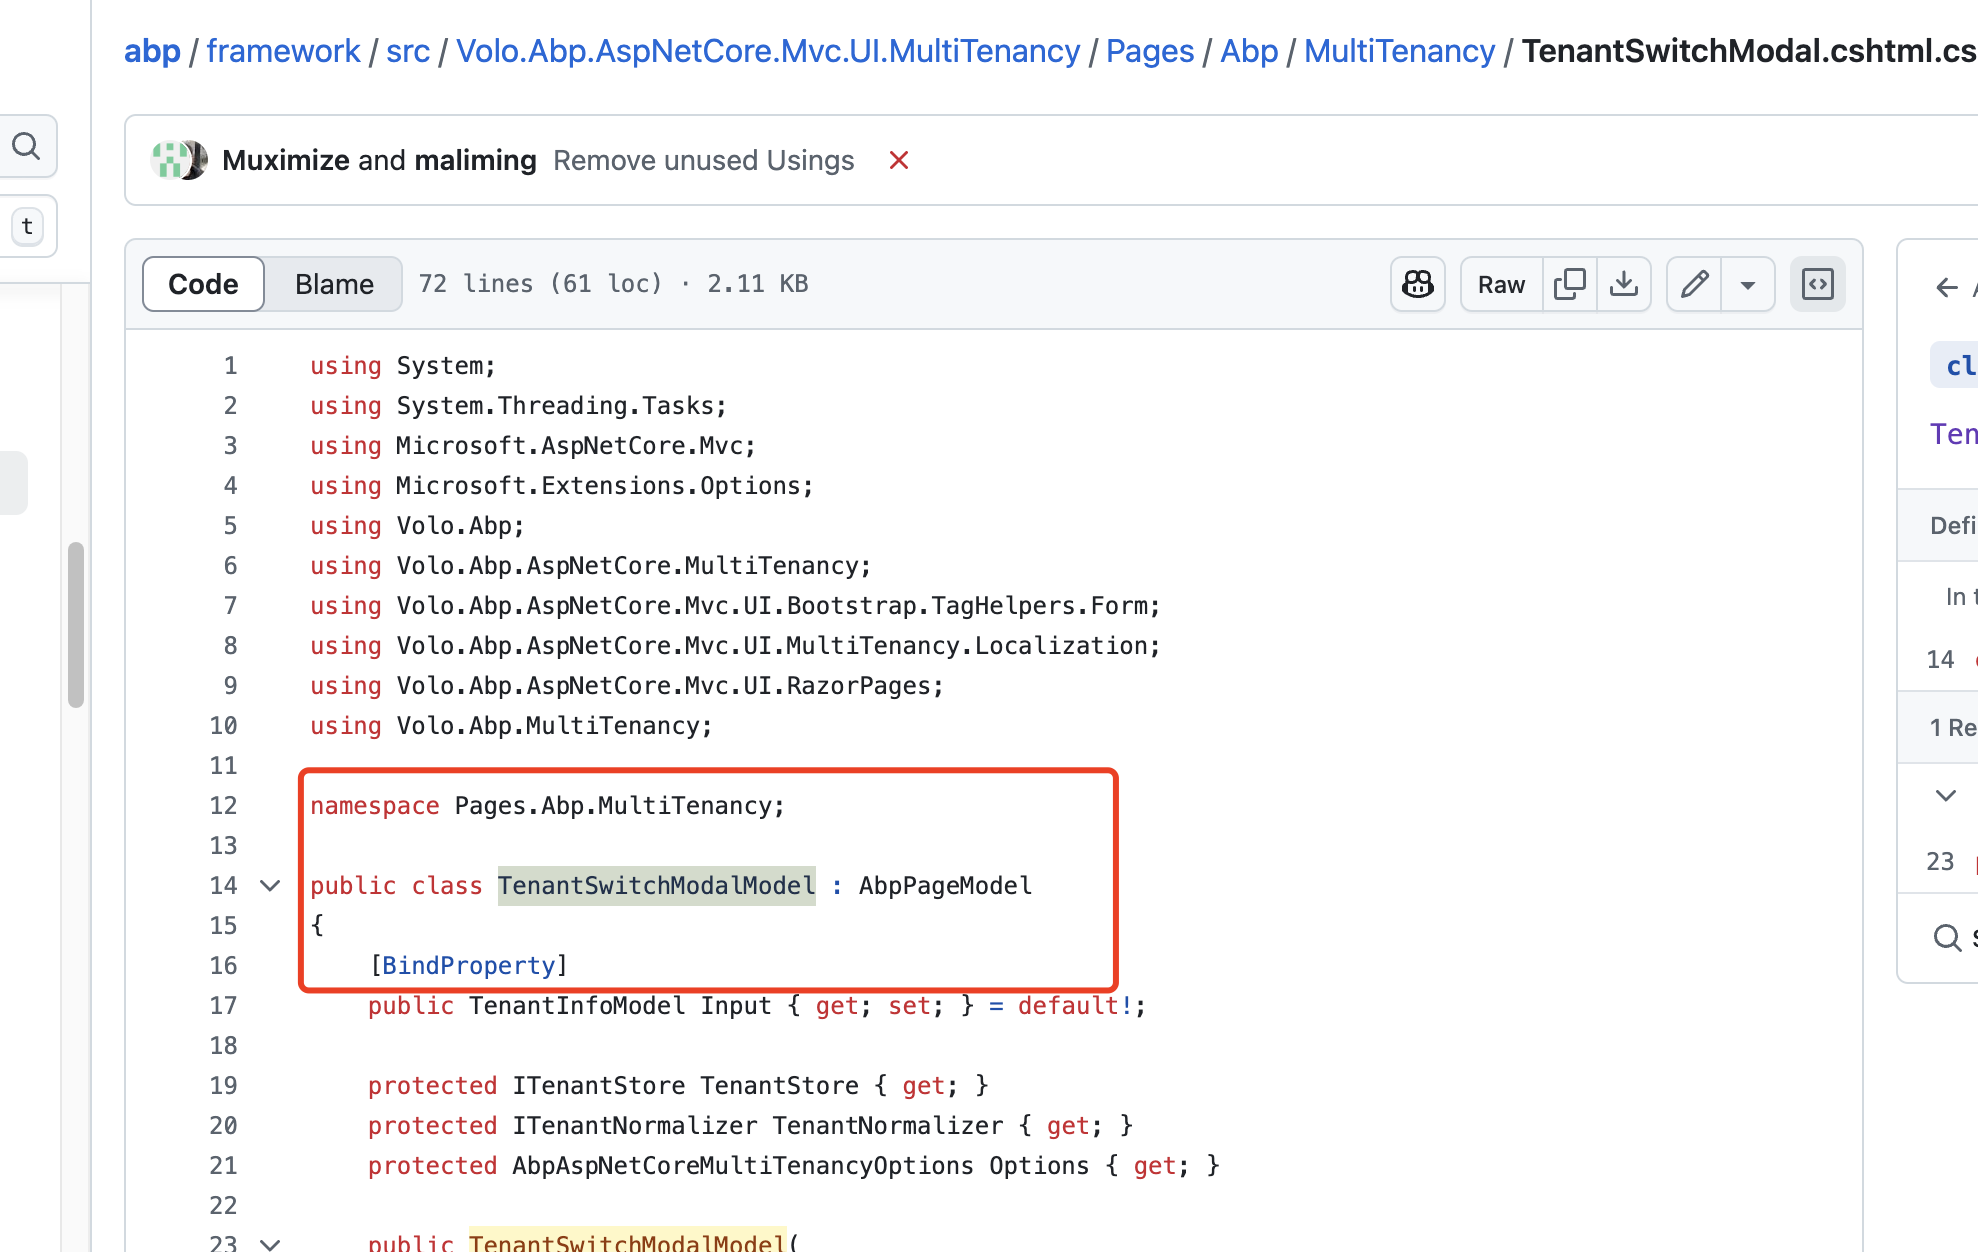
Task: Click the back arrow in symbols panel
Action: (1946, 288)
